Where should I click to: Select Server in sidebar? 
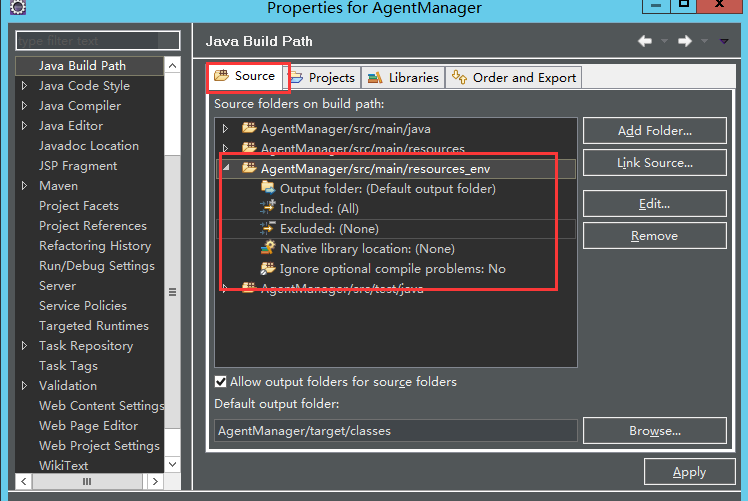point(57,286)
